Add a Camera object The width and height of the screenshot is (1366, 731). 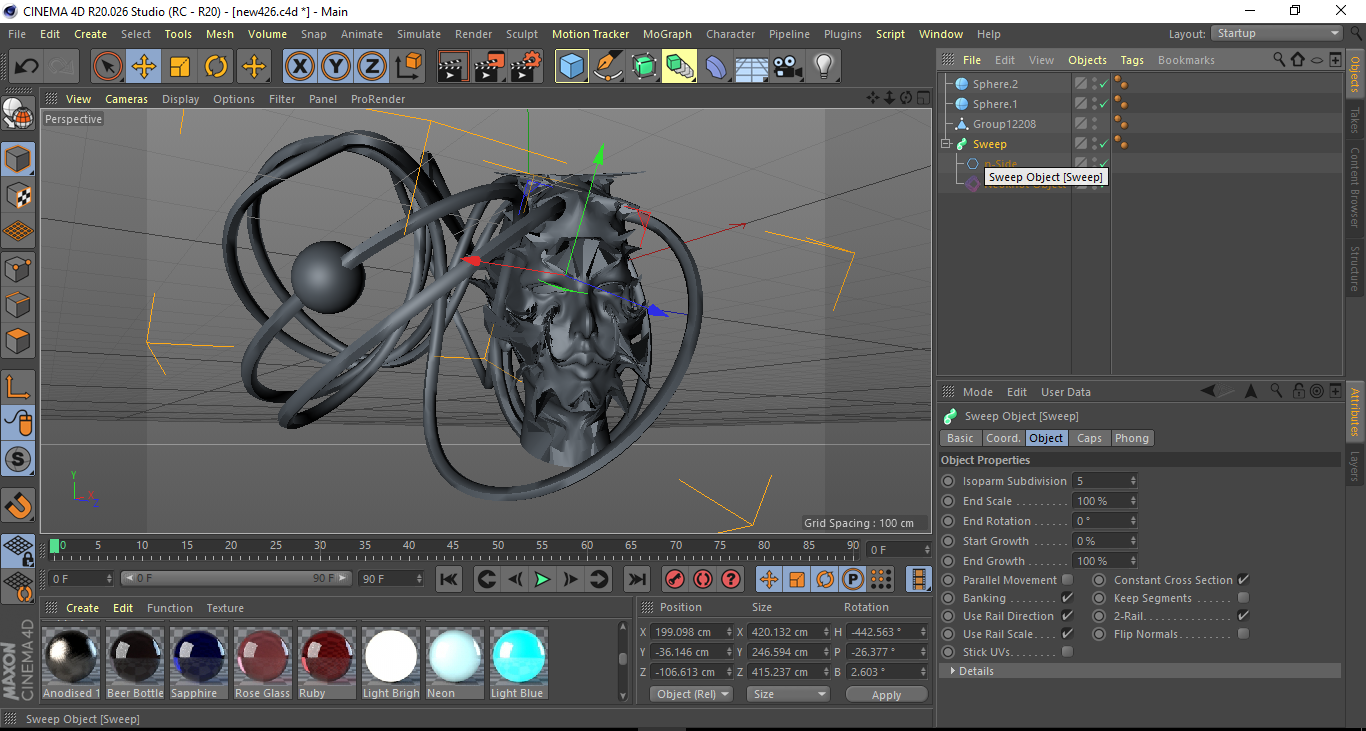click(x=788, y=67)
